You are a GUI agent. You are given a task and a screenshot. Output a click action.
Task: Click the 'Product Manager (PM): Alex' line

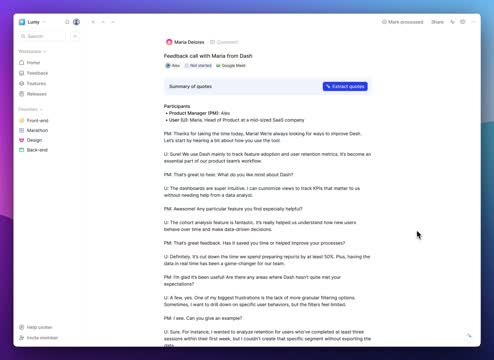coord(199,113)
